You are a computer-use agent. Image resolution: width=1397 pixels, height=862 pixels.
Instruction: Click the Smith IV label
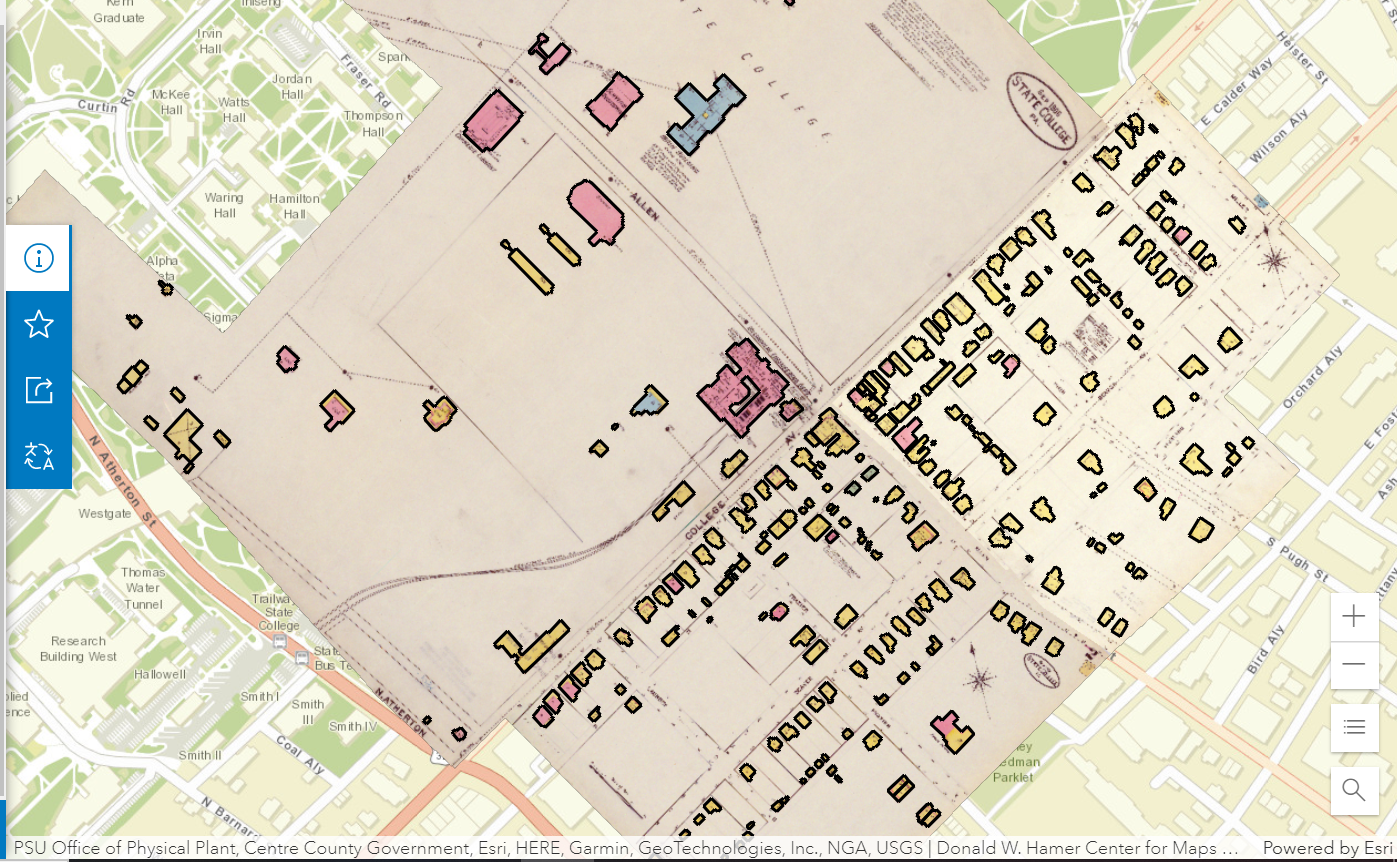point(353,726)
